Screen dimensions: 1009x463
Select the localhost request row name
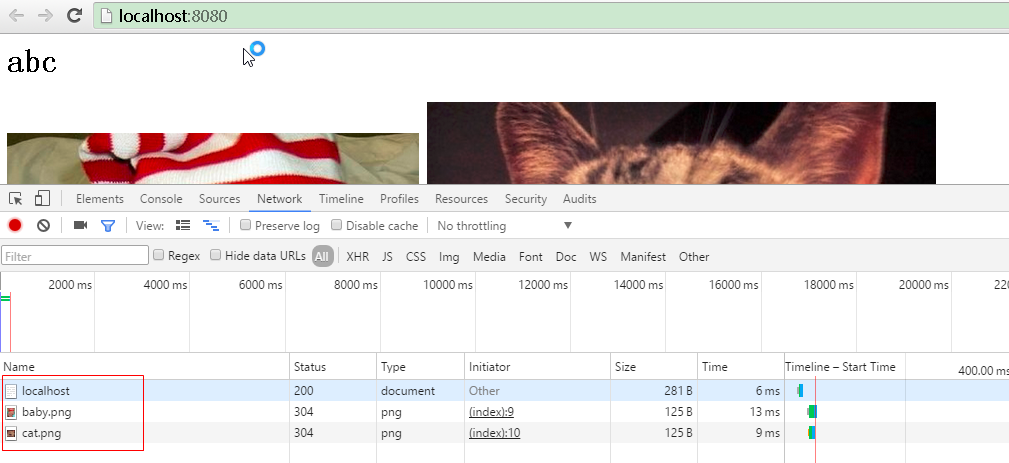pyautogui.click(x=46, y=391)
